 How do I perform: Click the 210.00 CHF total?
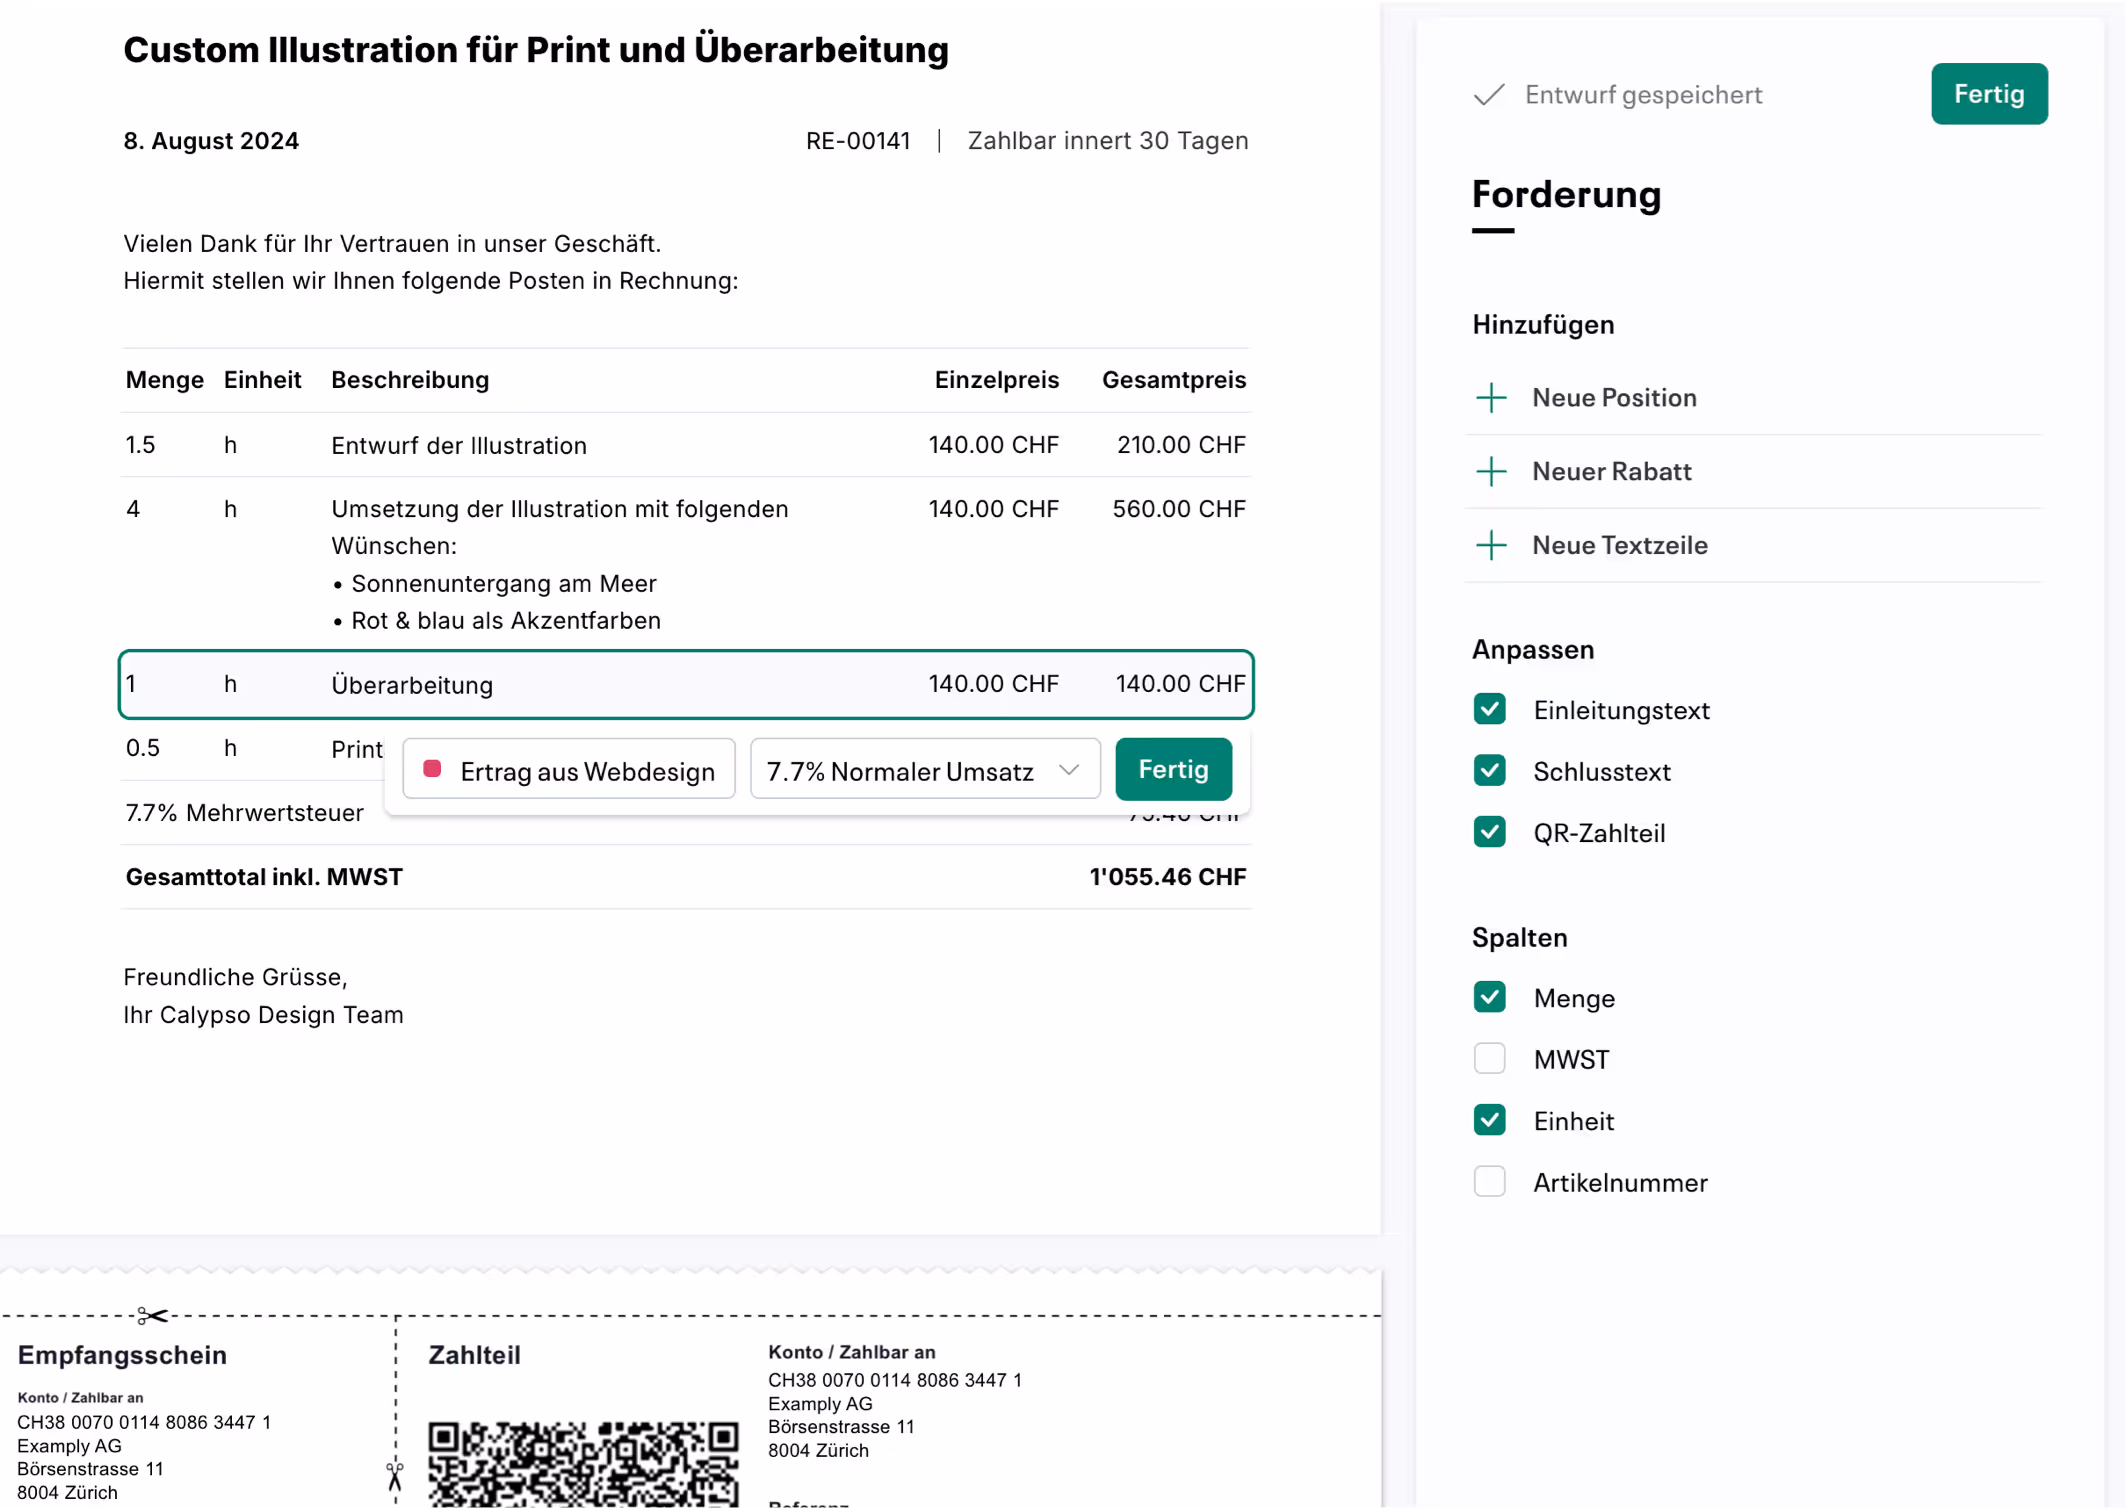[x=1181, y=445]
